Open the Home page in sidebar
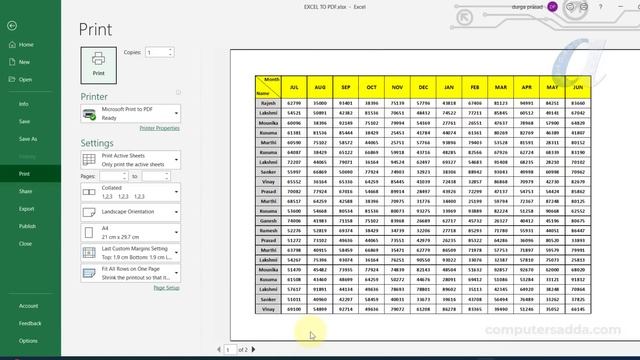Screen dimensions: 640x360 point(26,44)
